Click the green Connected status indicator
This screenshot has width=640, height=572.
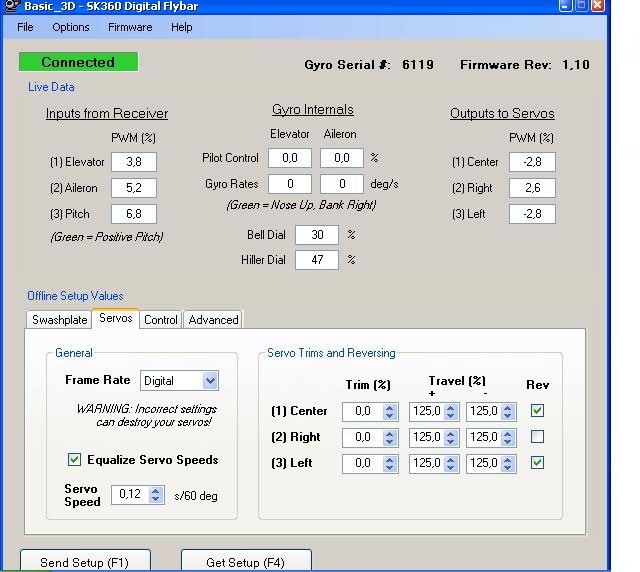(78, 62)
